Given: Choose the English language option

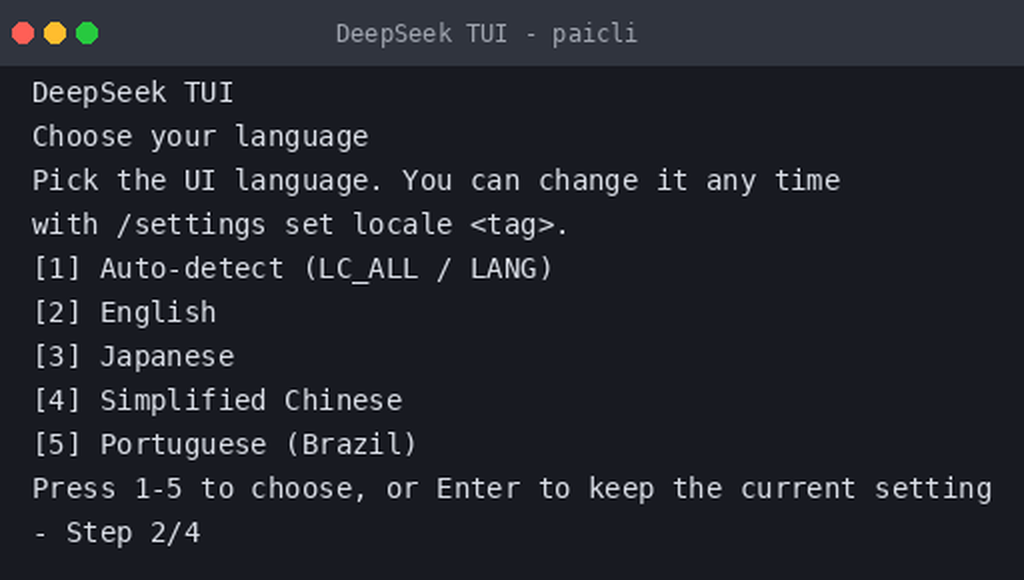Looking at the screenshot, I should (124, 312).
